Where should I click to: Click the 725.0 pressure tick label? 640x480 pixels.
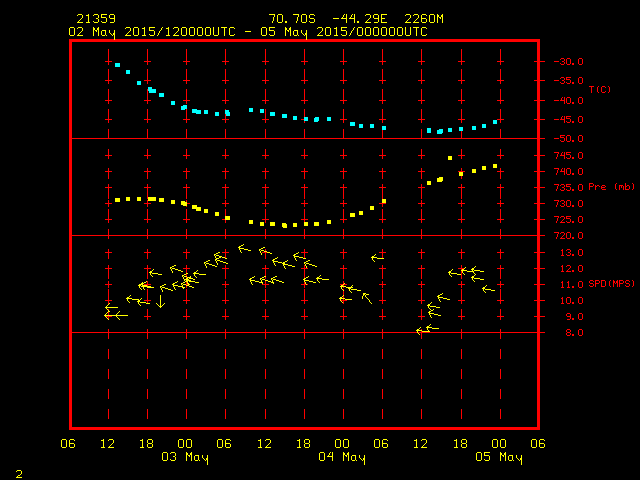click(x=569, y=220)
